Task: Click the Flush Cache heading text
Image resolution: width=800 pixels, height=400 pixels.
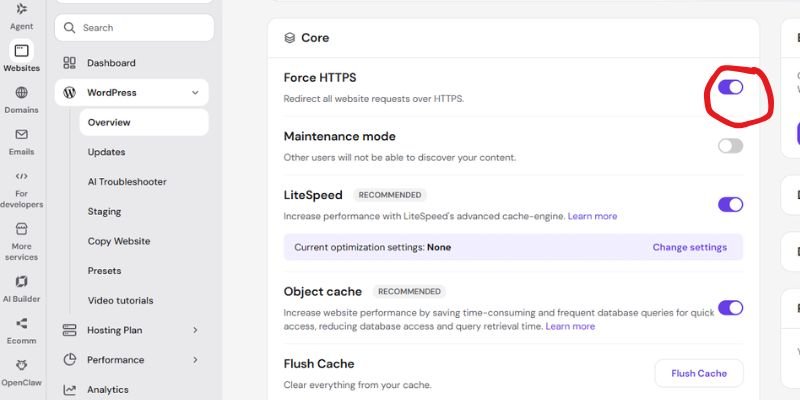Action: coord(319,364)
